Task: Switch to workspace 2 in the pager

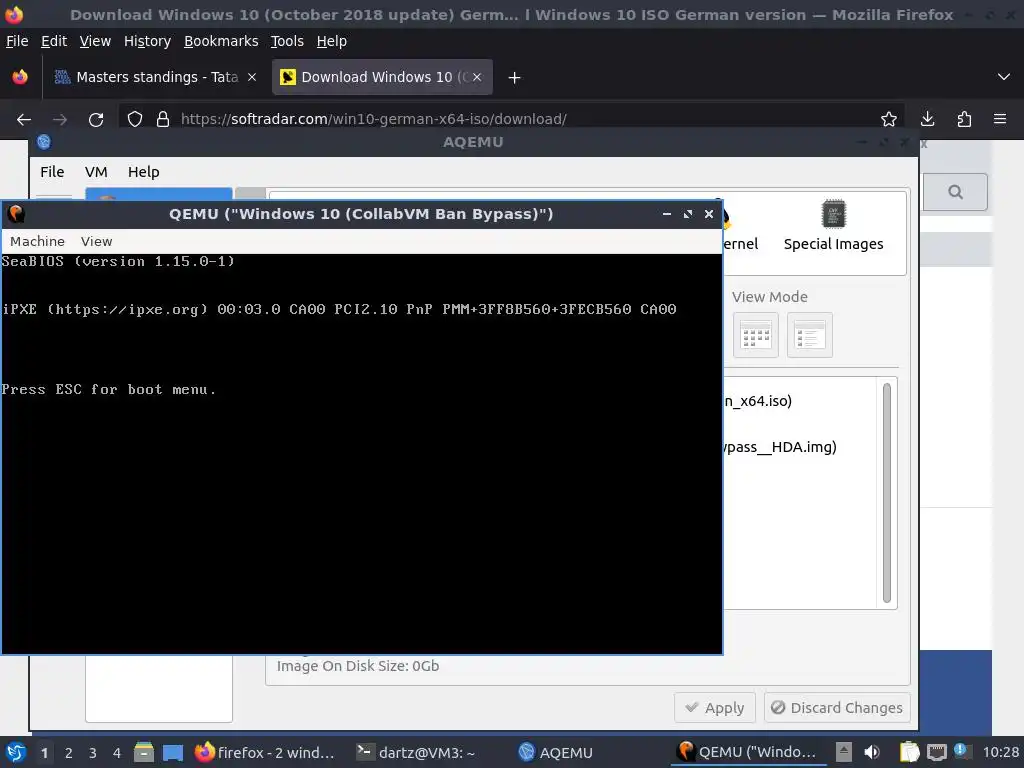Action: tap(69, 753)
